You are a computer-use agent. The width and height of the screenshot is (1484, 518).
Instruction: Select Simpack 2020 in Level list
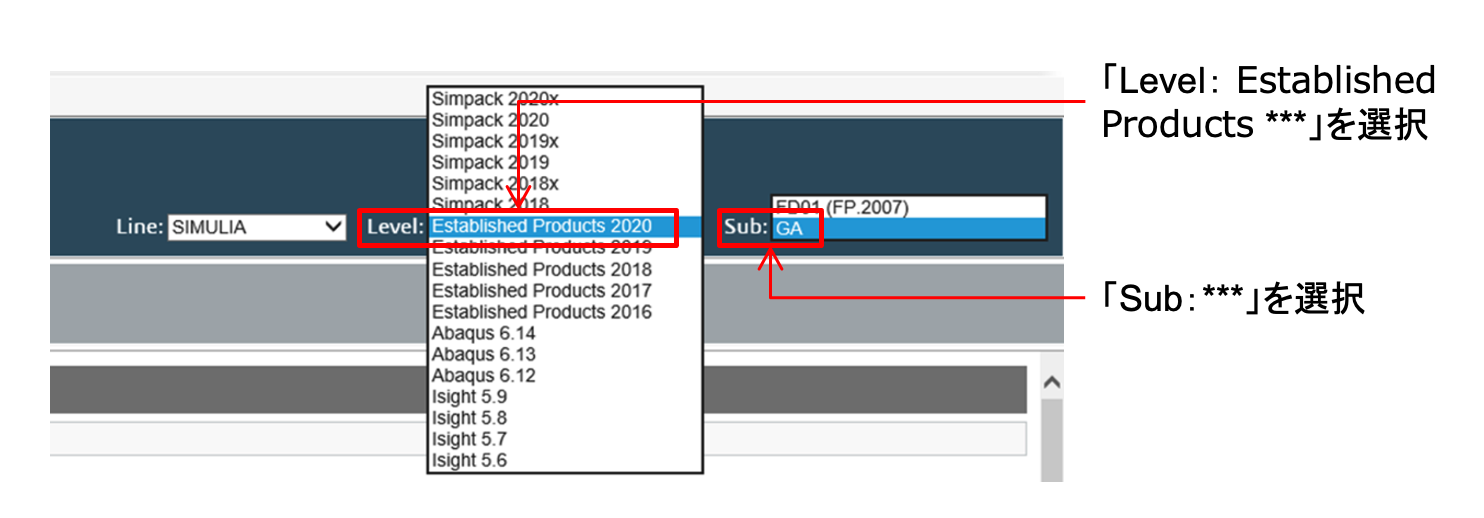[x=565, y=120]
